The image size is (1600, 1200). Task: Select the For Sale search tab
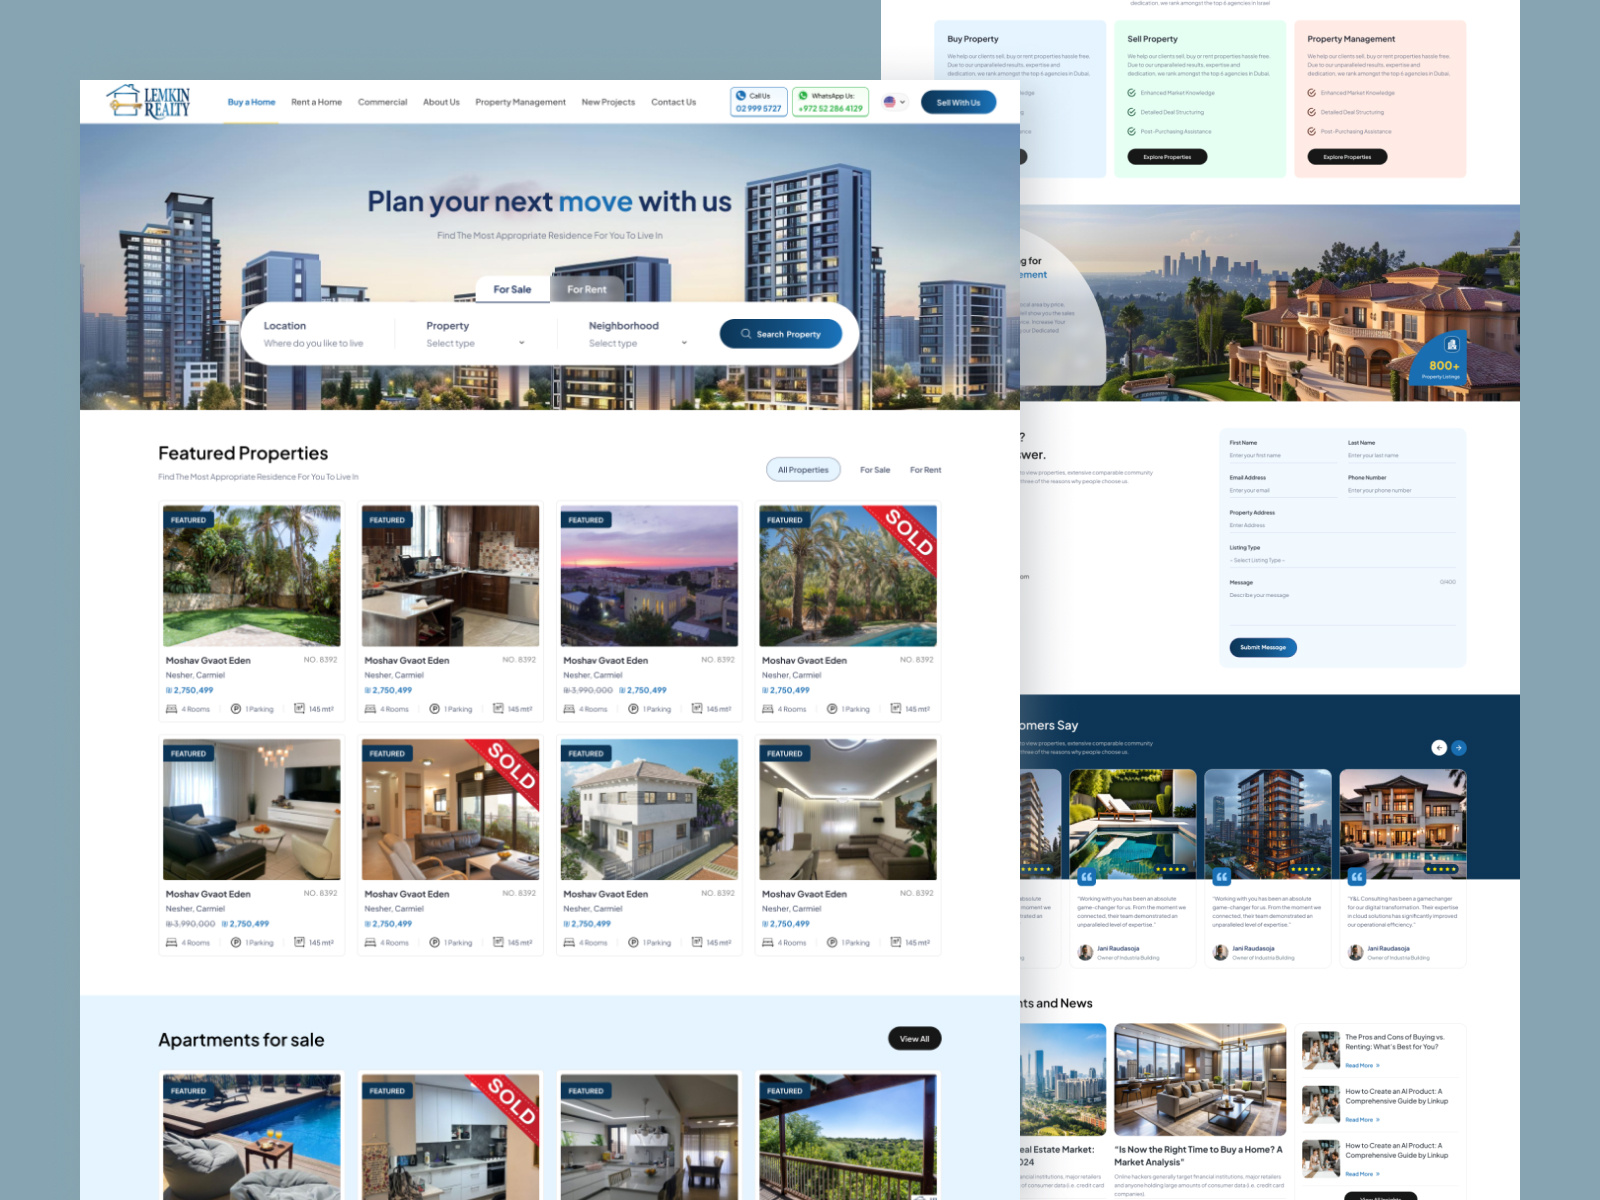512,289
